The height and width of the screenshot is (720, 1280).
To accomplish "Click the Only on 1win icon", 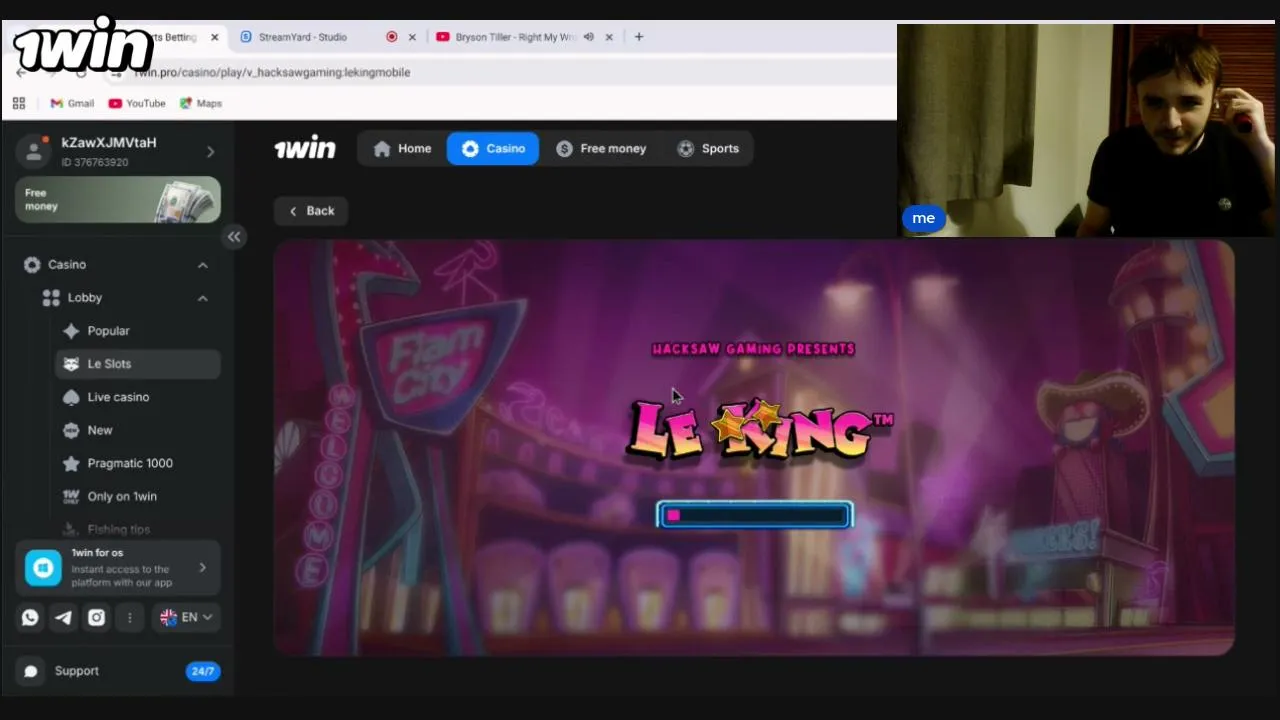I will click(71, 496).
